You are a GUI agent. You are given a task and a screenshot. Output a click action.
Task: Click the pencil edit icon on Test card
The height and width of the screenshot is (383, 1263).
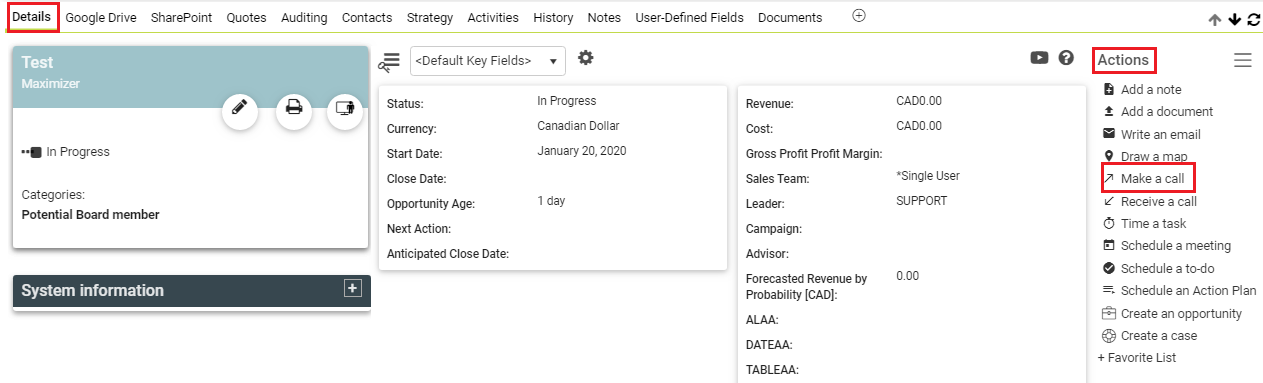pos(239,108)
